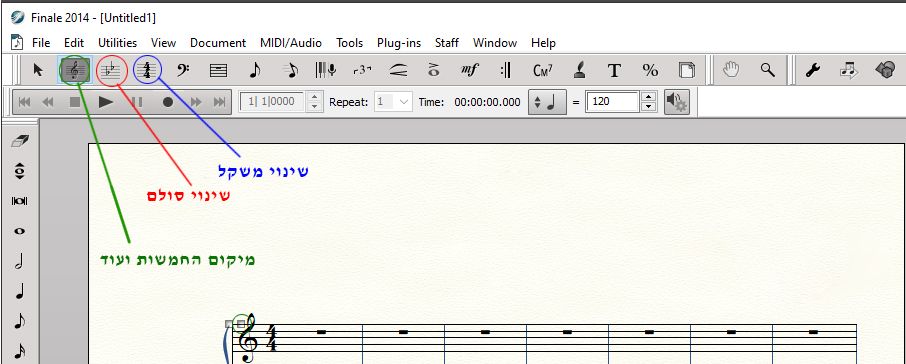Select the Articulation tool
Image resolution: width=906 pixels, height=364 pixels.
point(434,70)
